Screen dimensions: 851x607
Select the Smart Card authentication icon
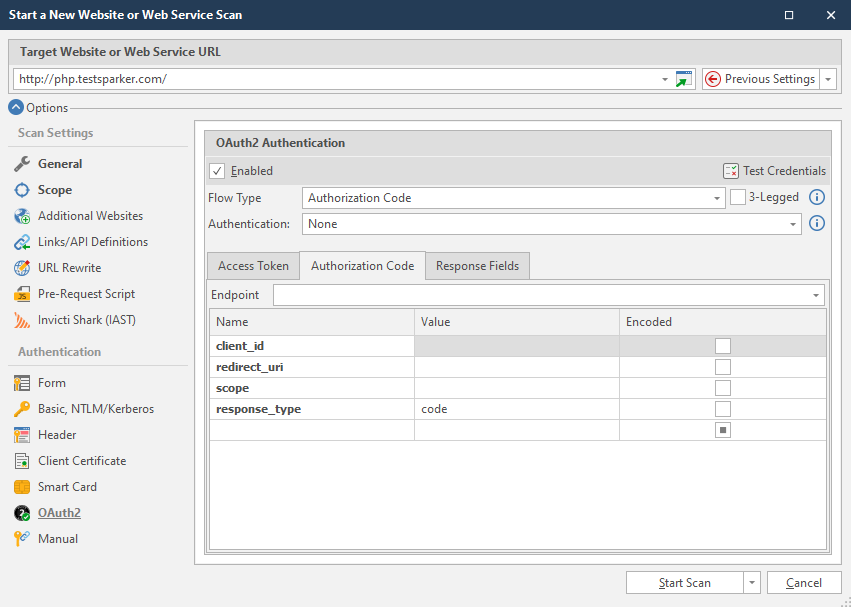coord(22,487)
